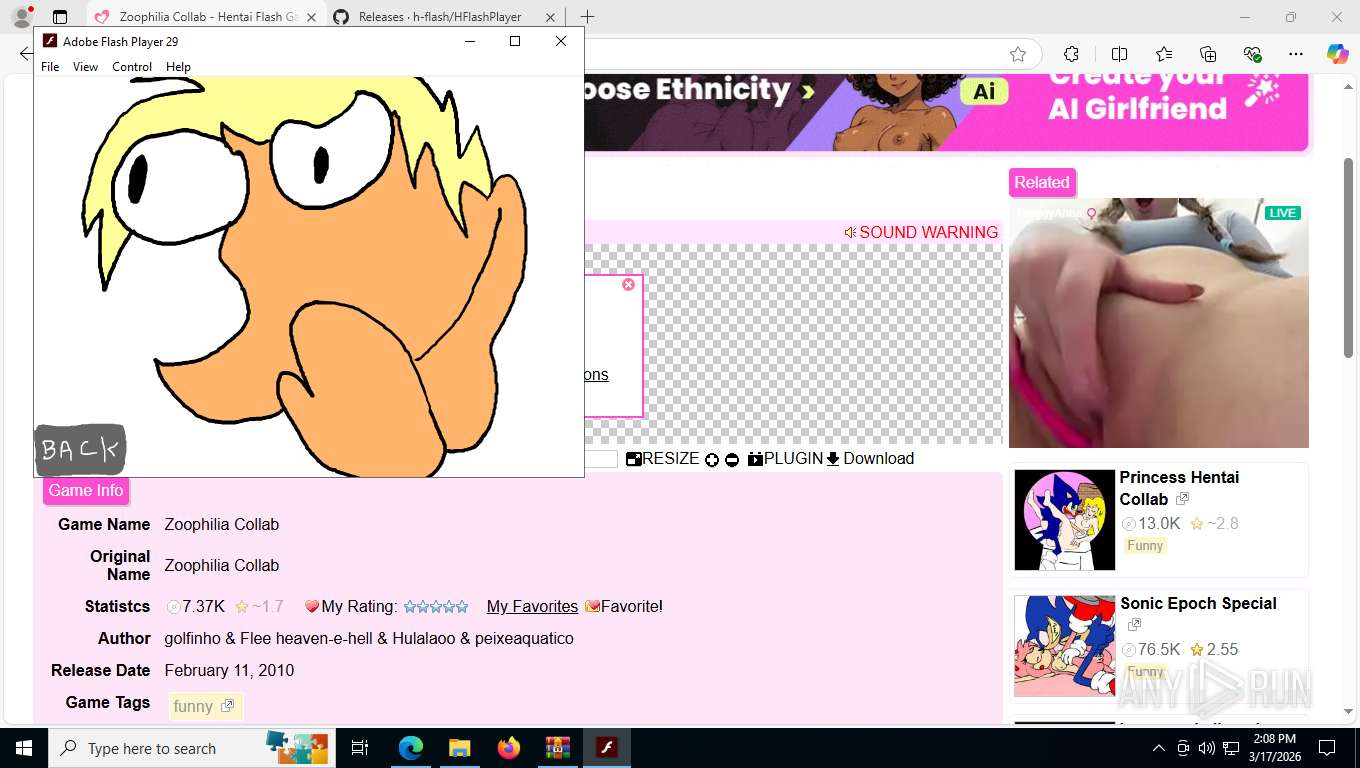Open Browser essentials heart icon

point(1252,54)
